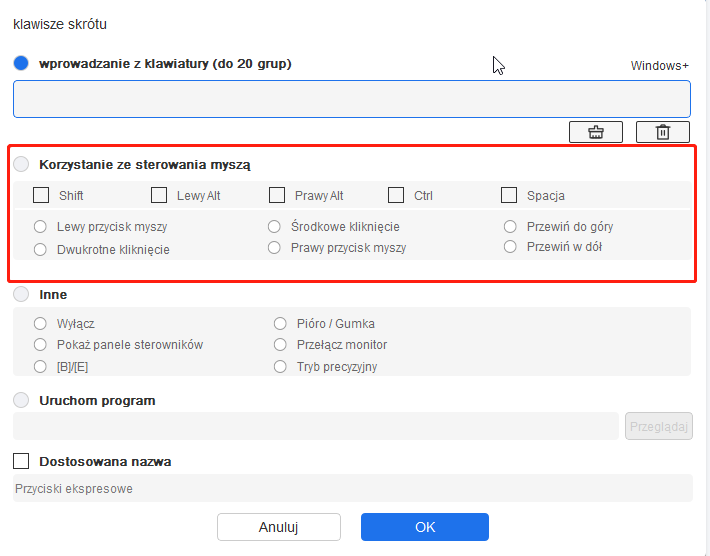Select the 'Inne' radio button
The image size is (710, 556).
tap(21, 294)
